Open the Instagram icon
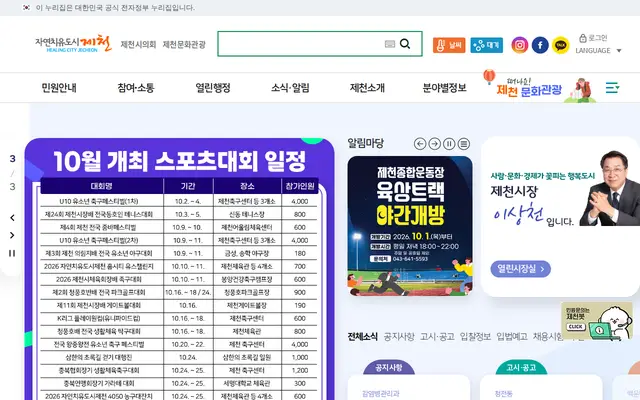 520,45
